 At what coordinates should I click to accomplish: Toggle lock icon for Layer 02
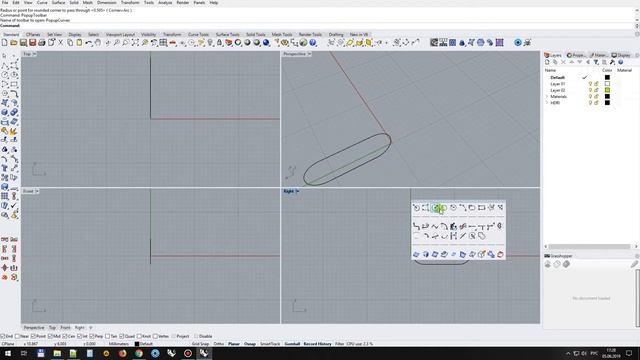point(596,90)
